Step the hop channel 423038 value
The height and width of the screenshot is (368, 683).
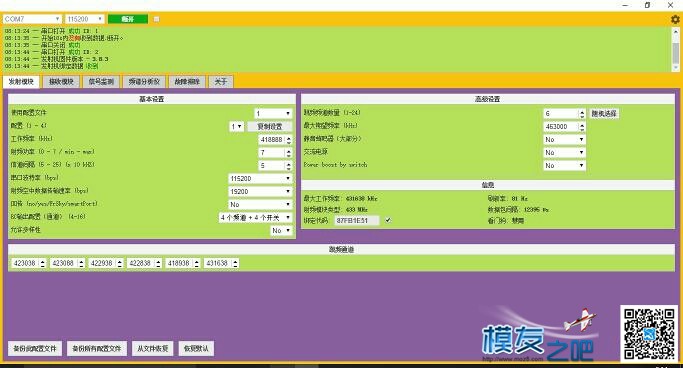pos(42,263)
